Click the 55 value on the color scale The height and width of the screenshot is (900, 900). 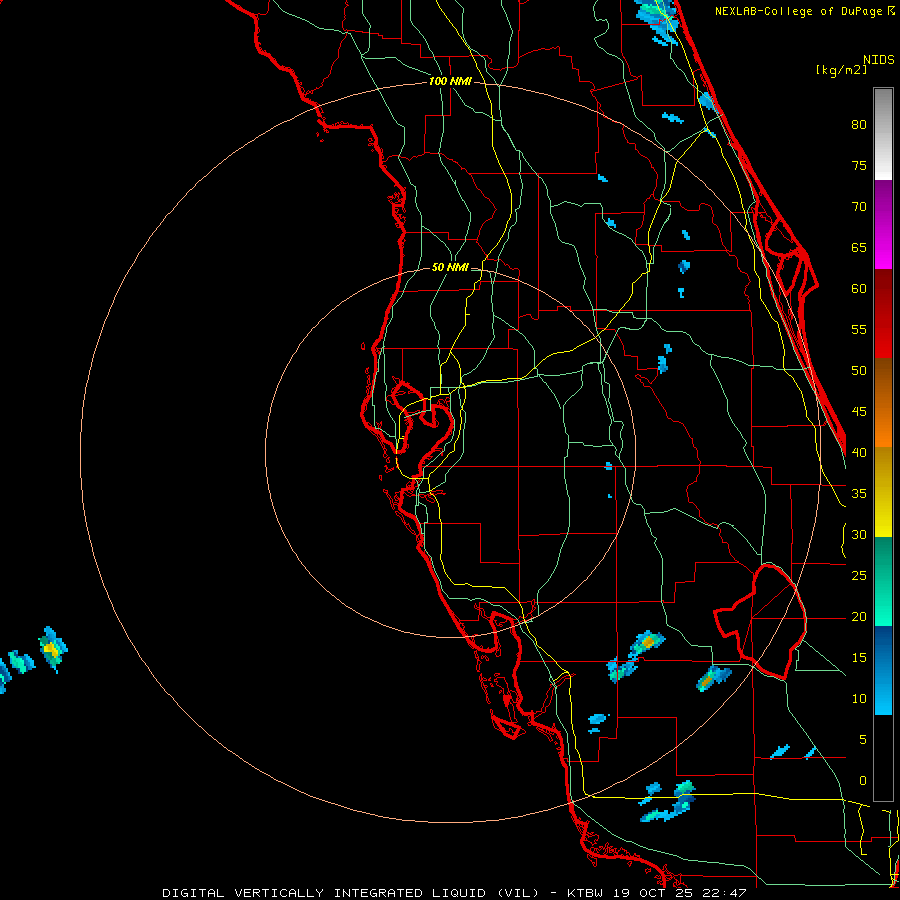click(859, 329)
